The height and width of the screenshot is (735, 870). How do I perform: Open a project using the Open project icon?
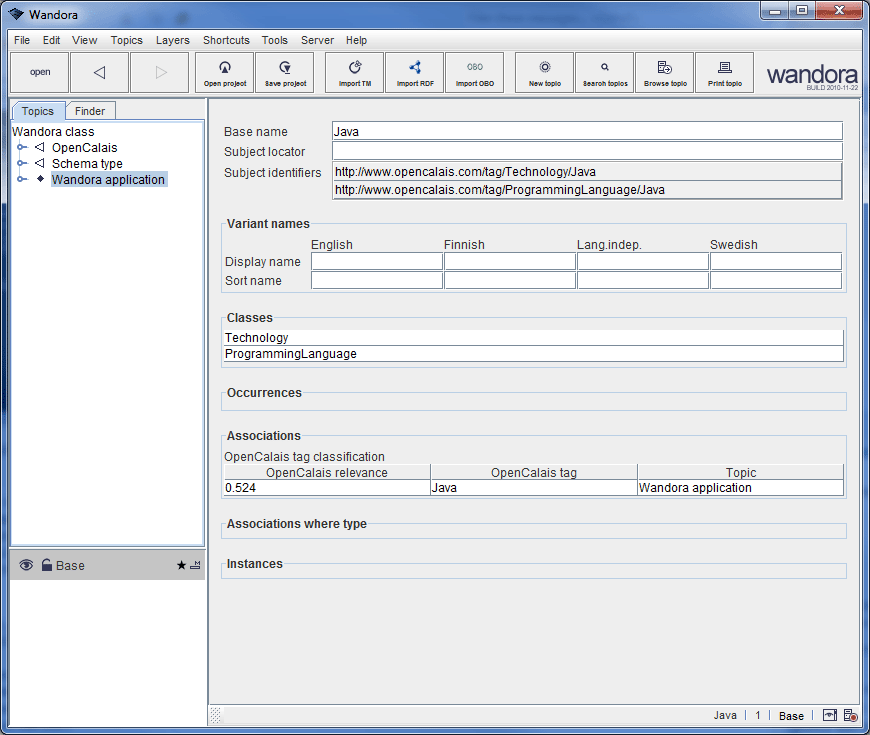tap(224, 72)
